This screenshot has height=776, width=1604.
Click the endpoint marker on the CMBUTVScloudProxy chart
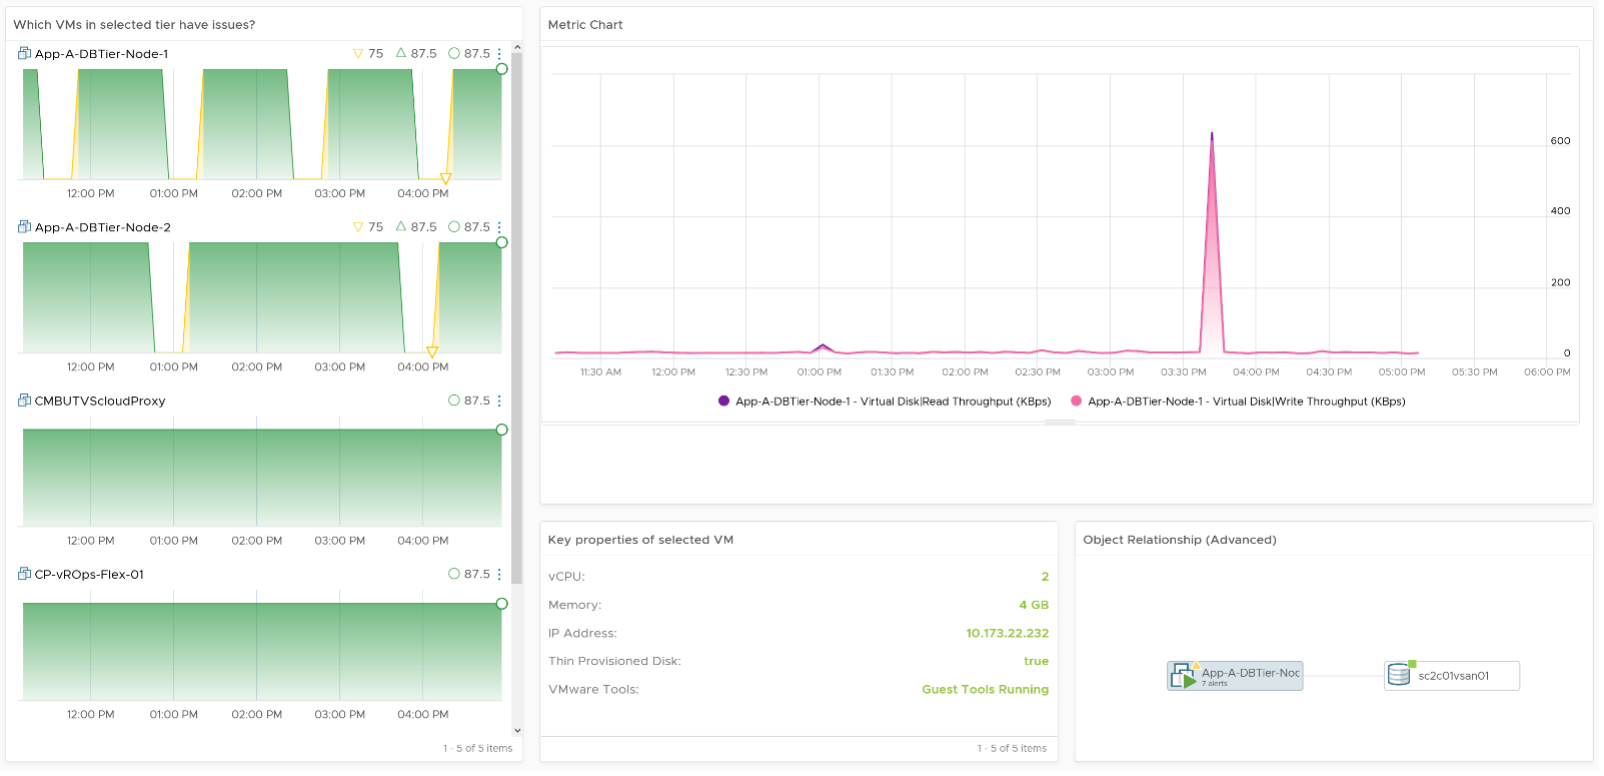point(502,430)
